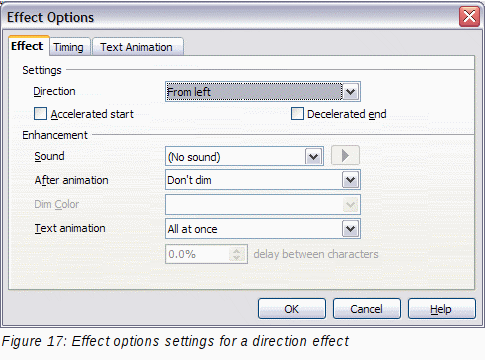Expand the Sound dropdown list
The height and width of the screenshot is (360, 485).
click(314, 156)
